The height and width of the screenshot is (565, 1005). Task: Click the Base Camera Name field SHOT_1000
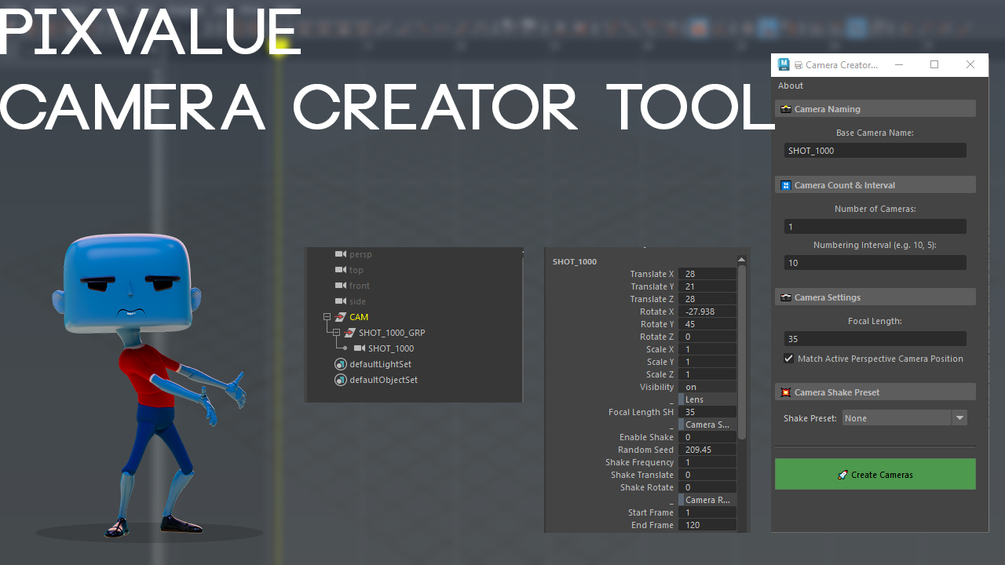coord(875,151)
